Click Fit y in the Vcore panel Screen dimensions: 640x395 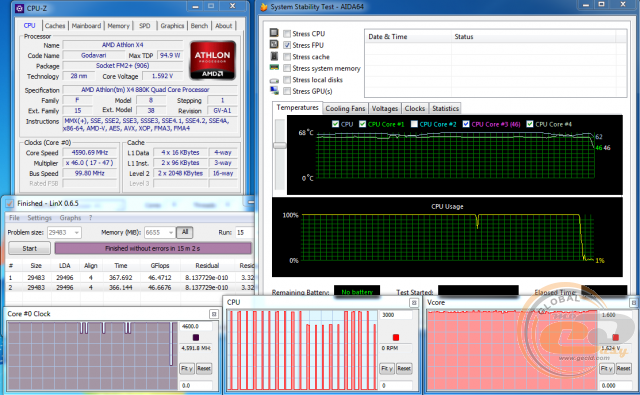607,368
